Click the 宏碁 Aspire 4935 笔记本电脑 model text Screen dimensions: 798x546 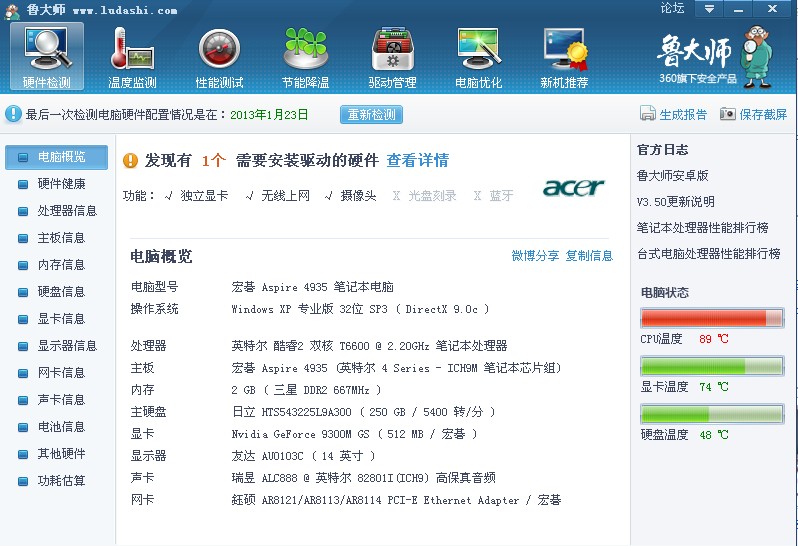pos(312,287)
